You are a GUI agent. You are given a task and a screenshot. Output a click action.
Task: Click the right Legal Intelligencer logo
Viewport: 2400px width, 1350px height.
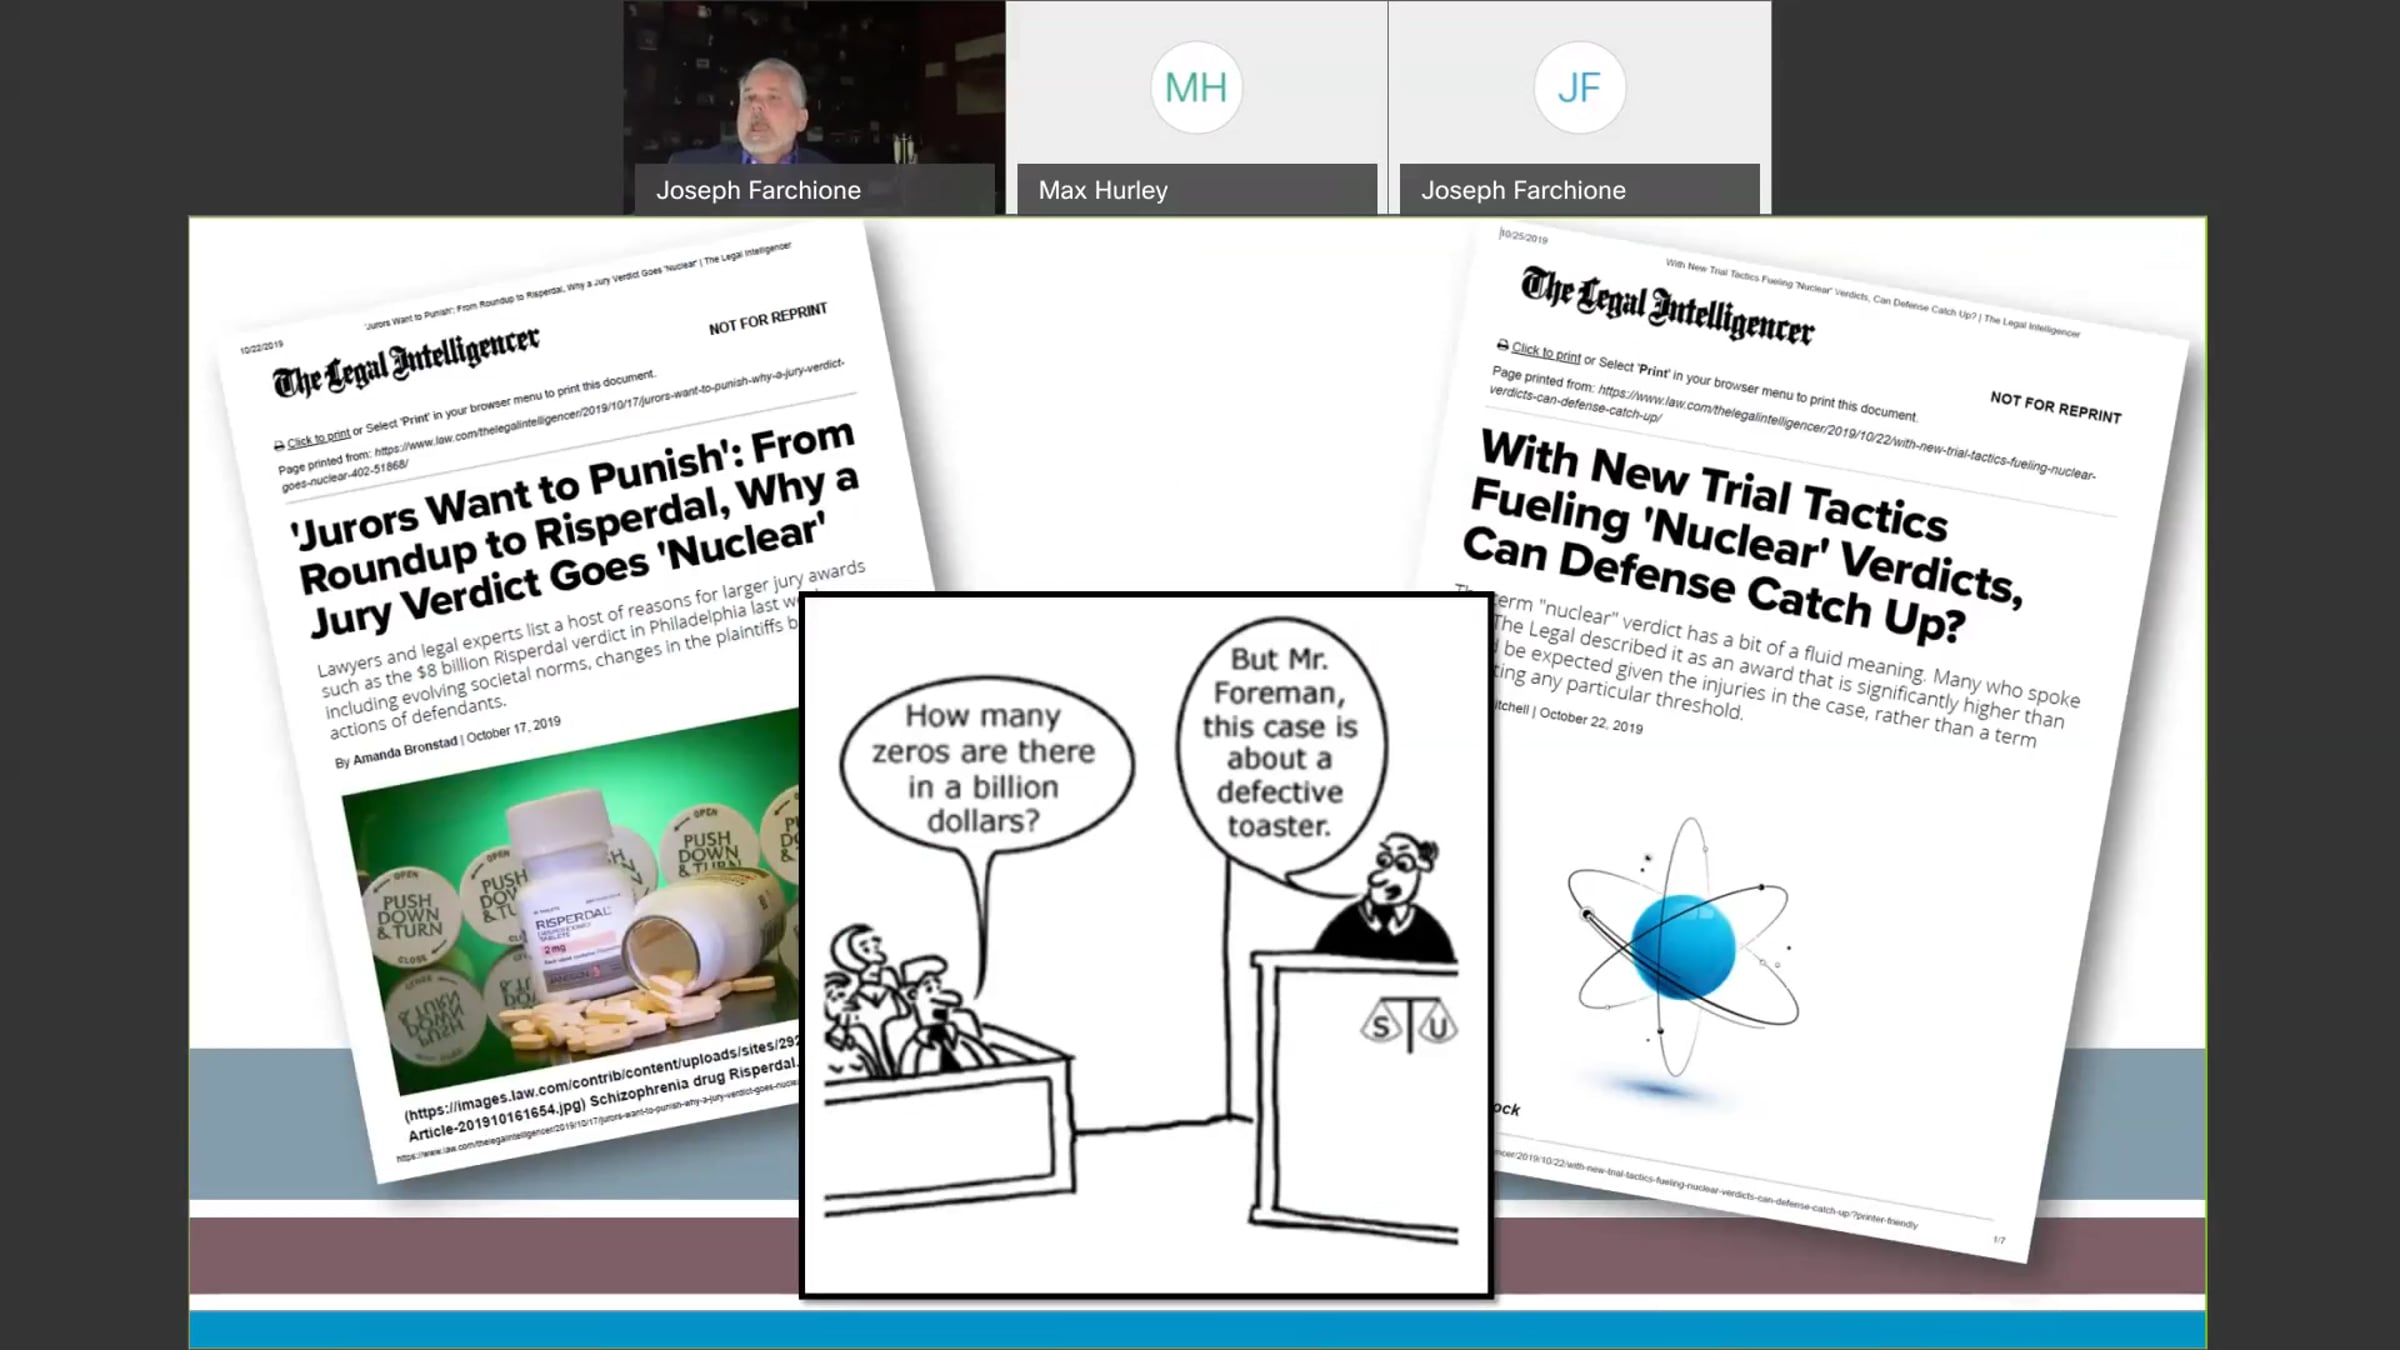tap(1666, 306)
